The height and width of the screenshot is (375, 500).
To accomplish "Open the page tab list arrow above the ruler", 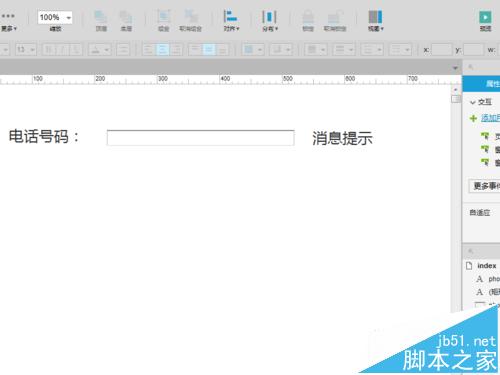I will click(x=455, y=68).
